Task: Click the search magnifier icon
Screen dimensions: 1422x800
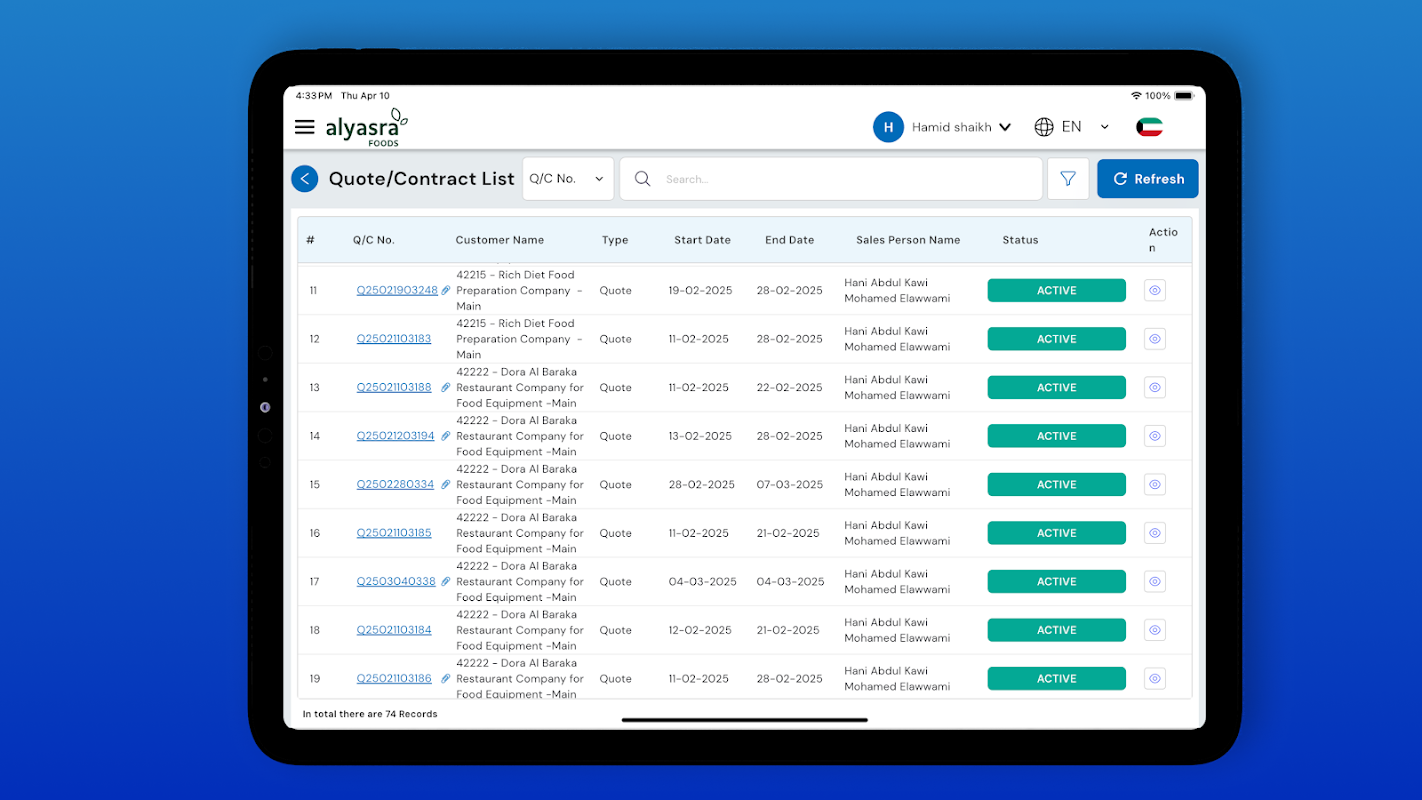Action: pos(643,179)
